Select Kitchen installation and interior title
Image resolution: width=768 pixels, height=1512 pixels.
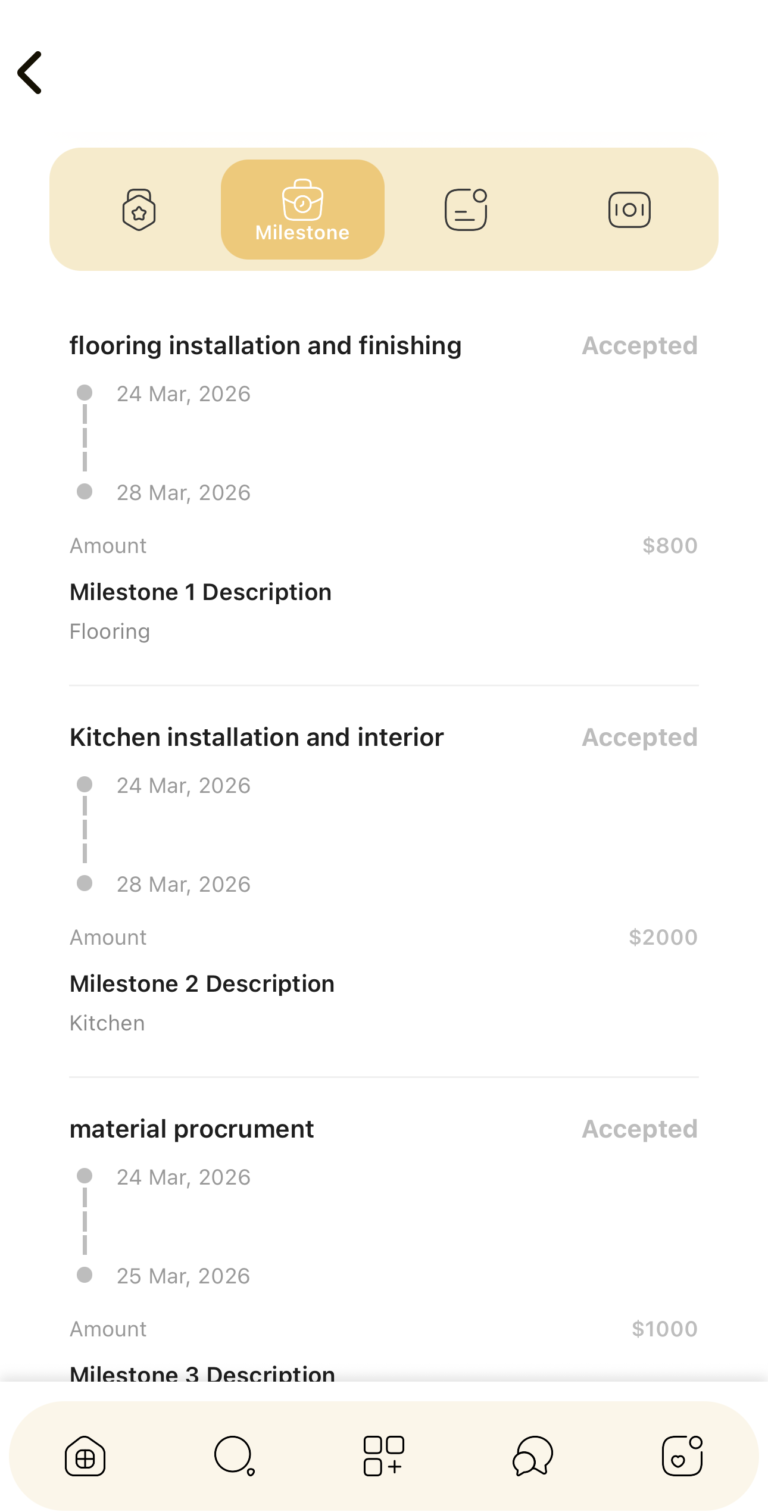click(x=256, y=738)
